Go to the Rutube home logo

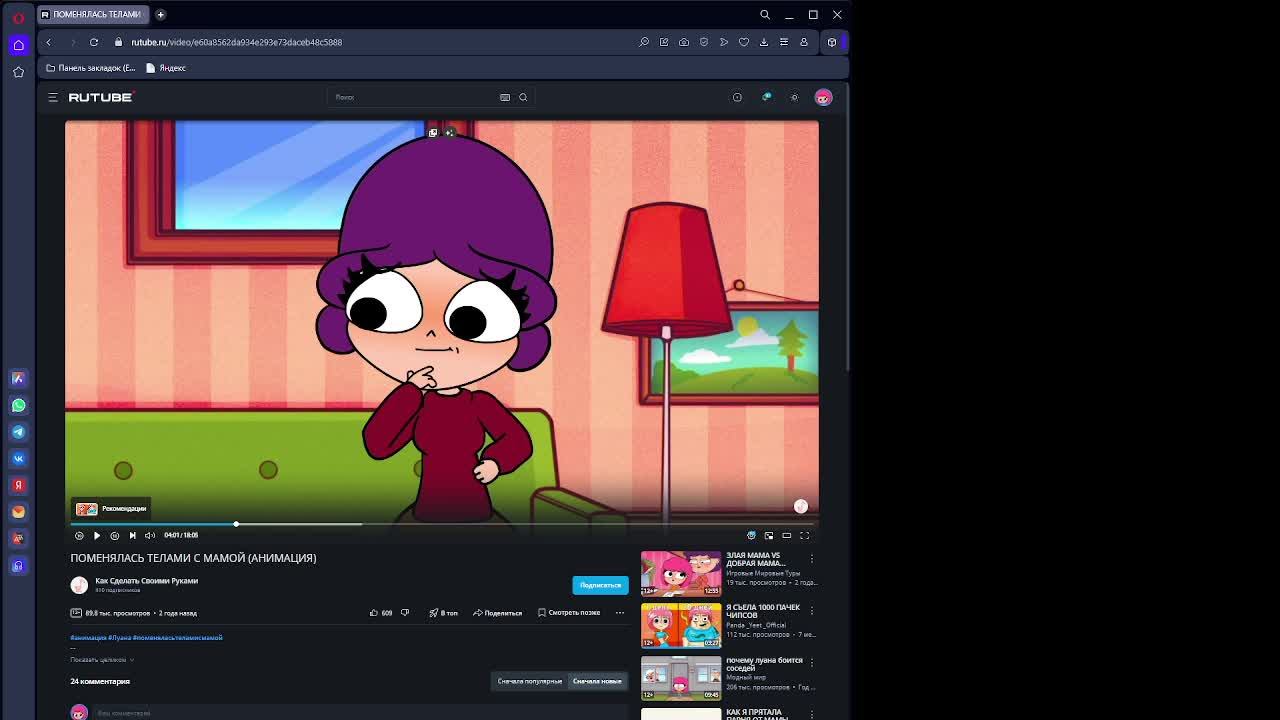(x=101, y=97)
